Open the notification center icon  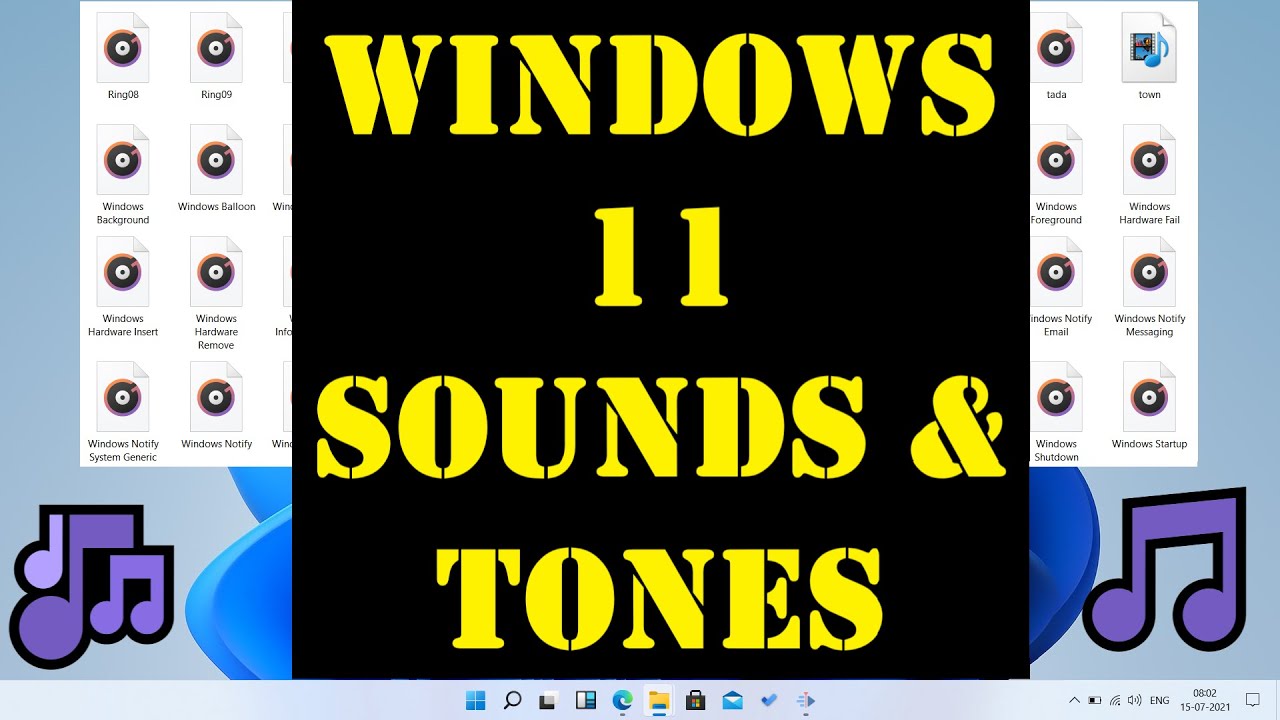pyautogui.click(x=1252, y=700)
